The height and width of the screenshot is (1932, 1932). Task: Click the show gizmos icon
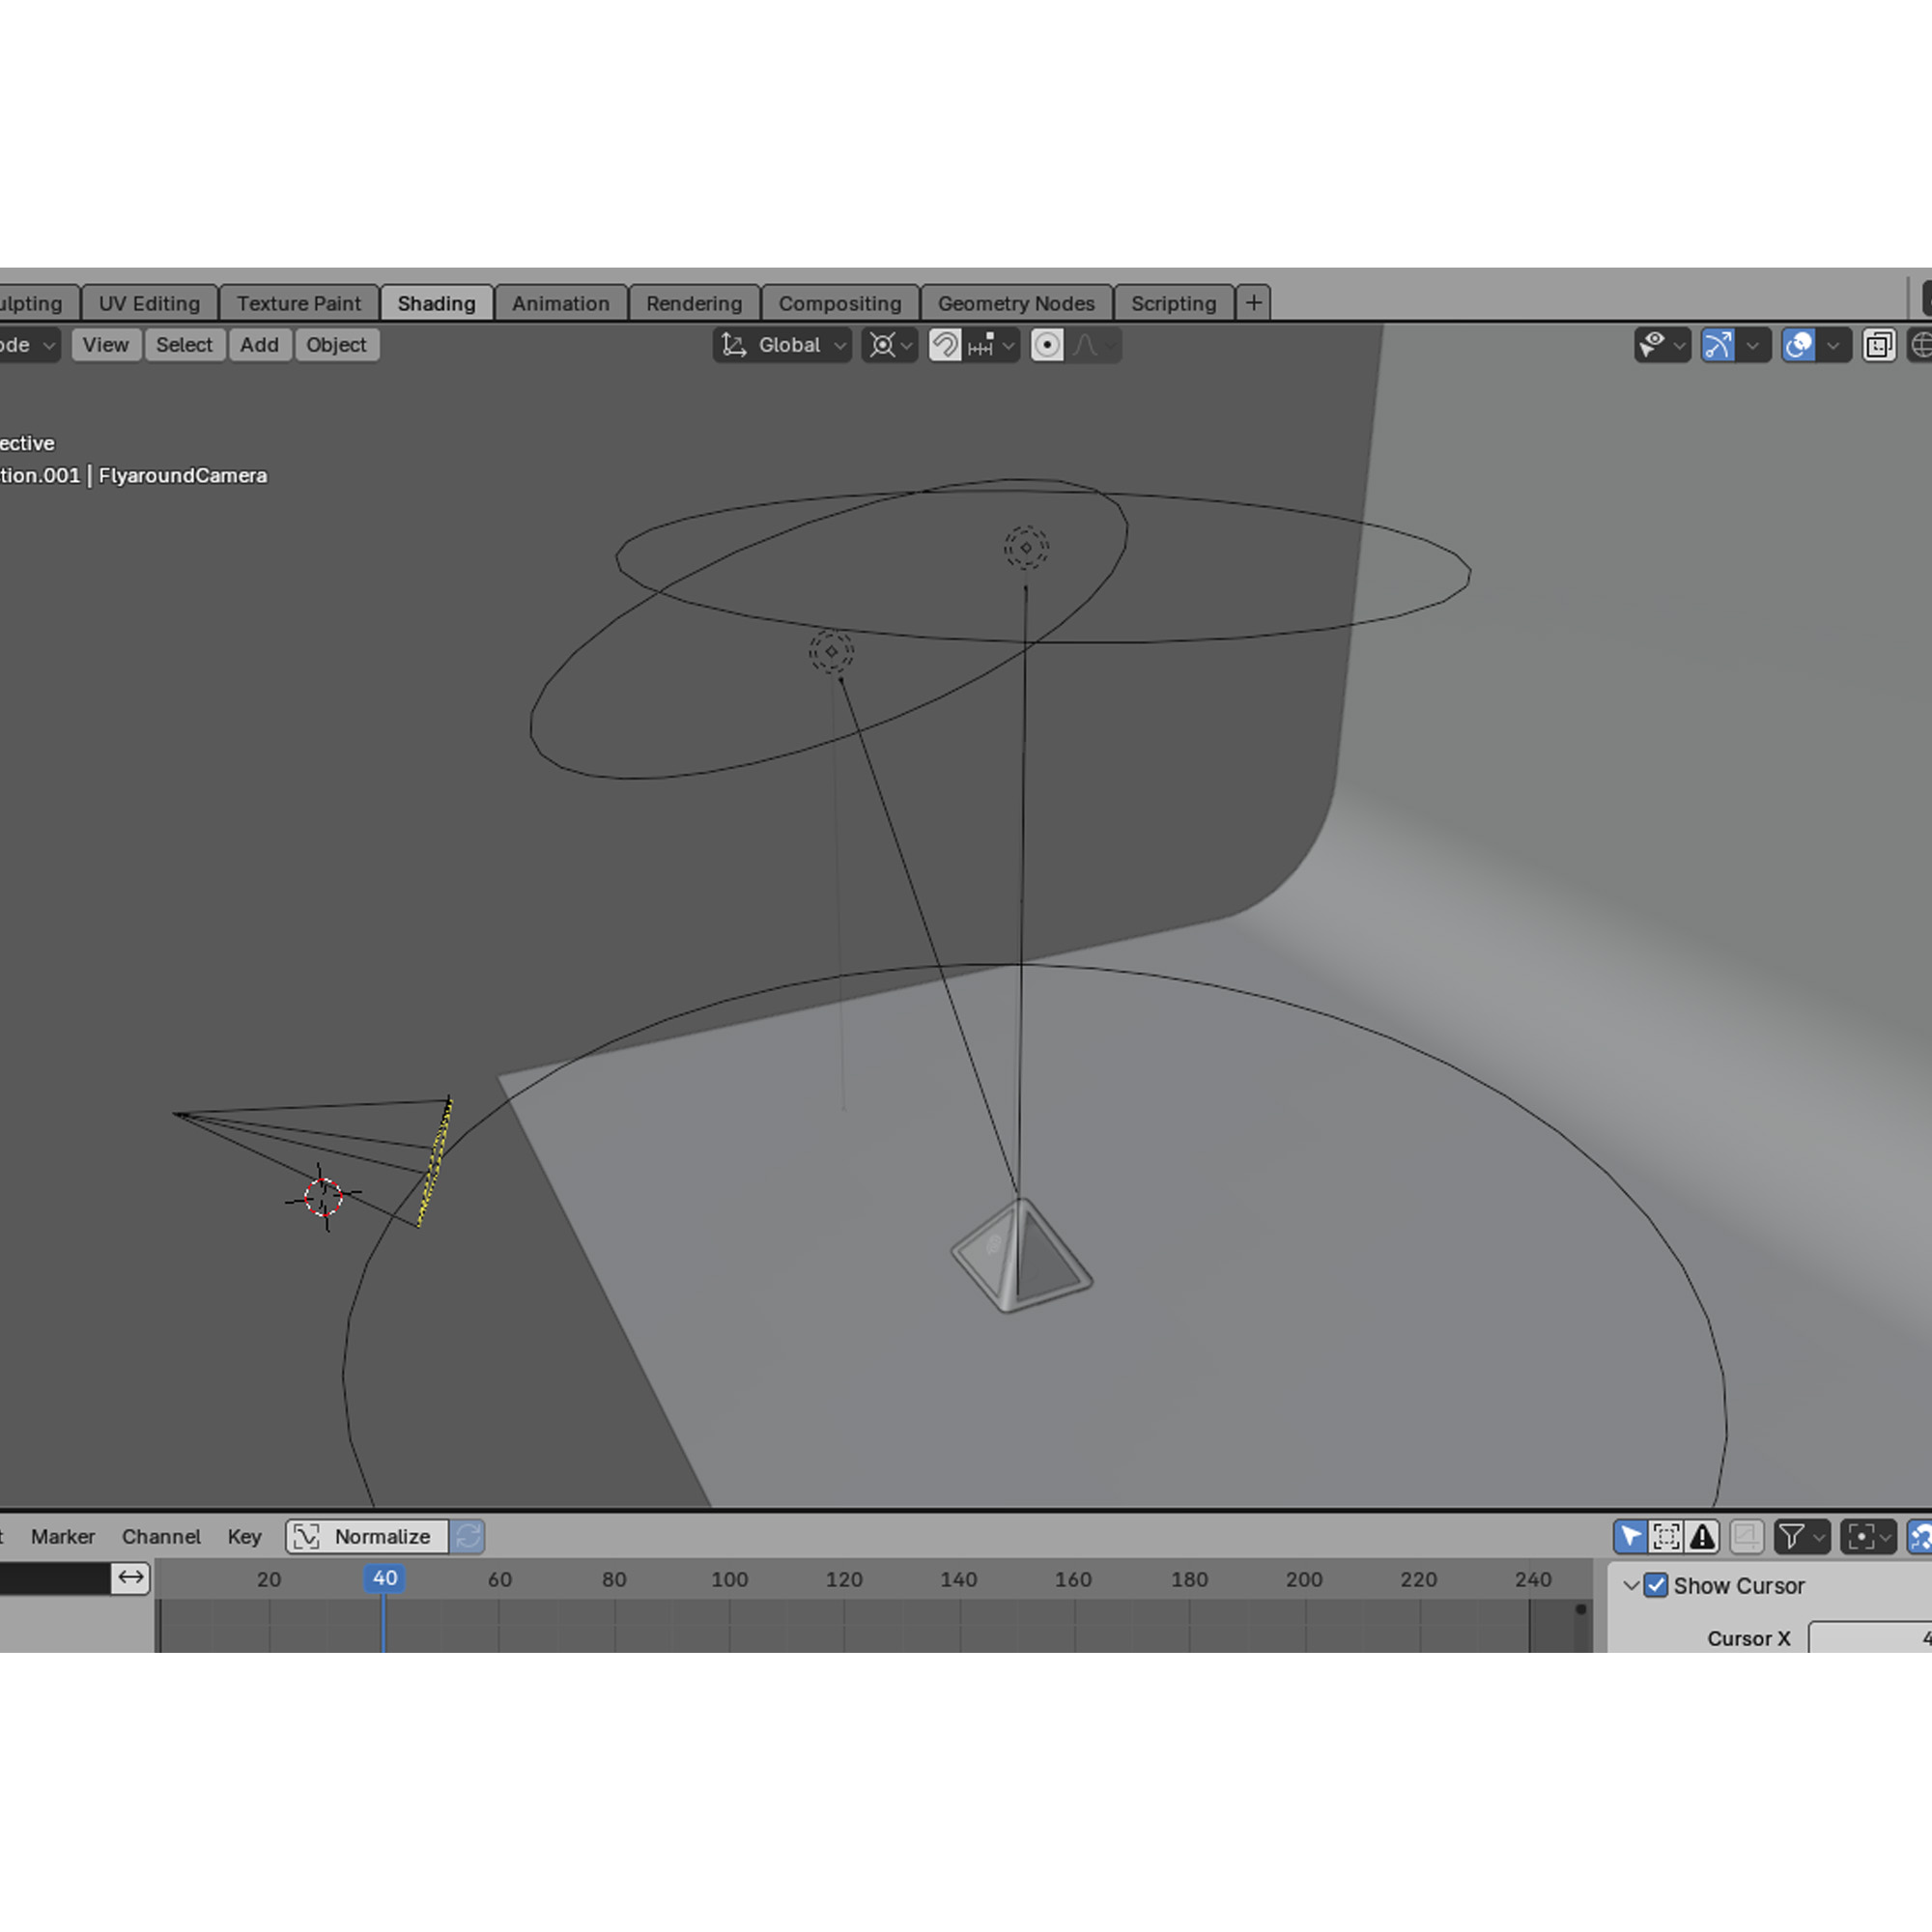click(x=1718, y=345)
